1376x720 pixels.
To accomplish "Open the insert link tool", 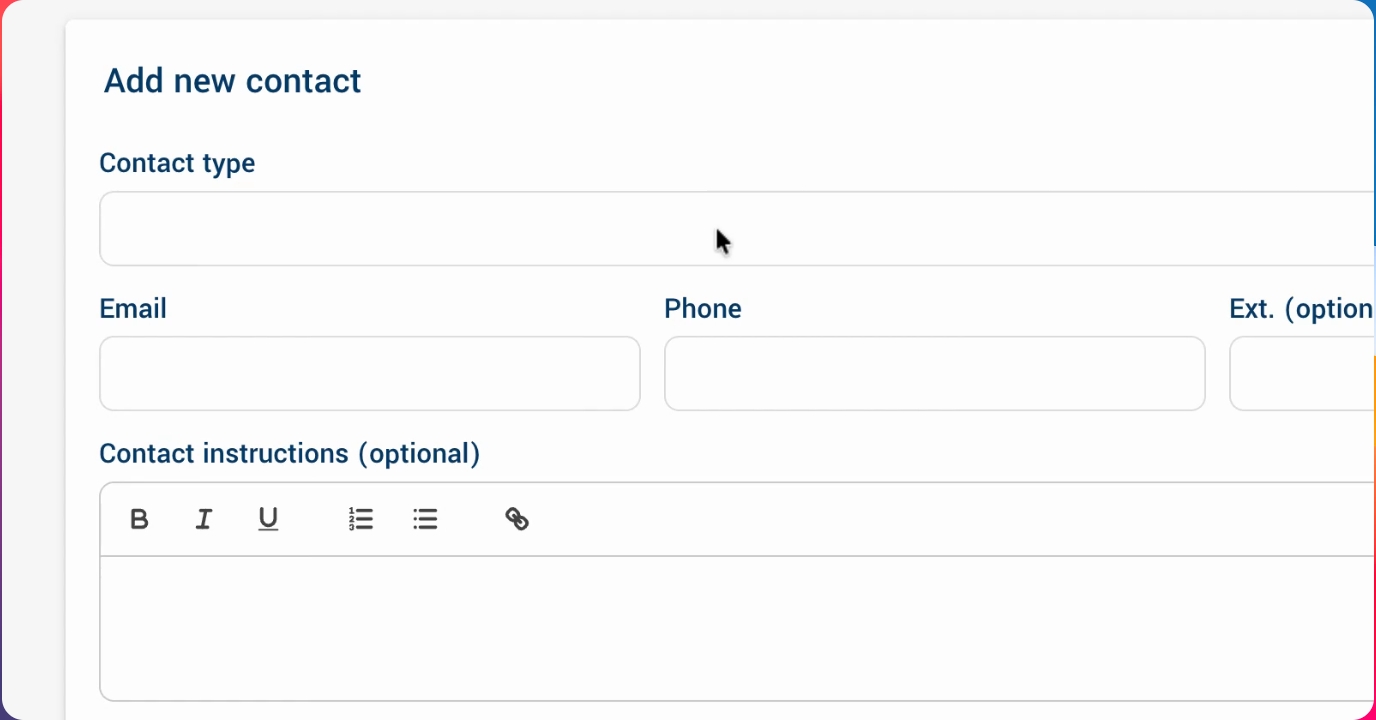I will click(x=517, y=519).
